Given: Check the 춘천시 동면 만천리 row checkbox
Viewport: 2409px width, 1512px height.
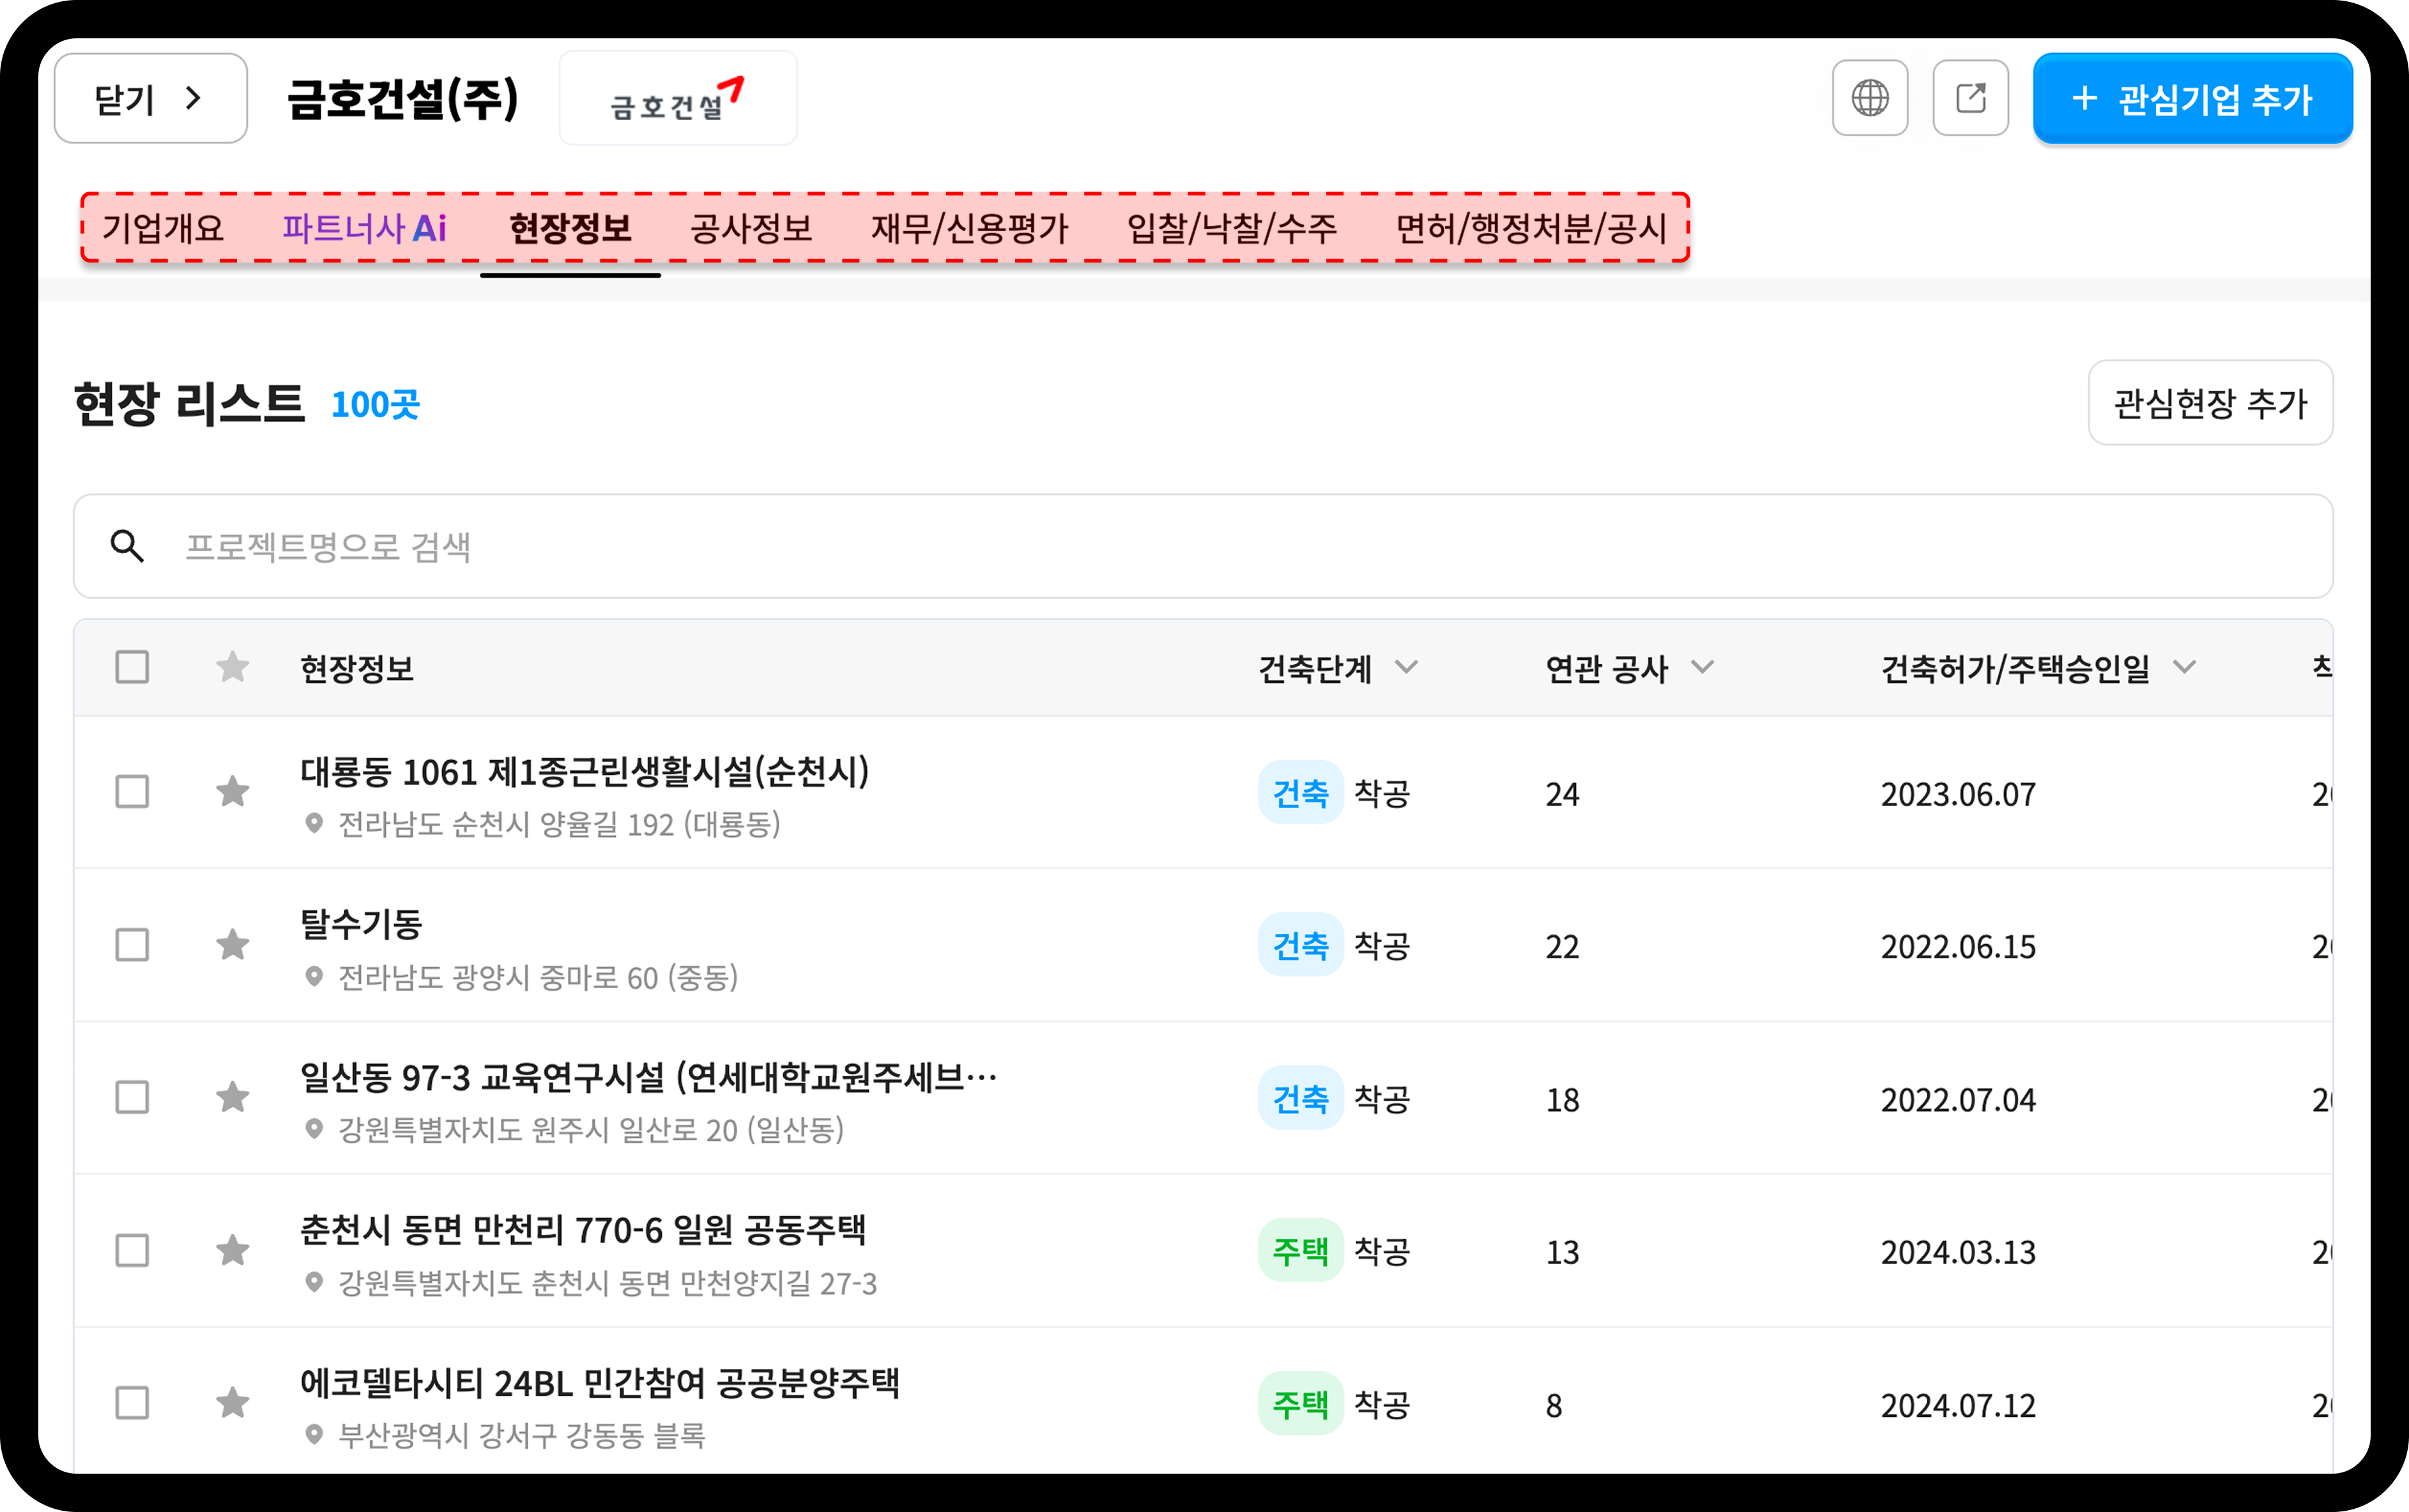Looking at the screenshot, I should [132, 1251].
